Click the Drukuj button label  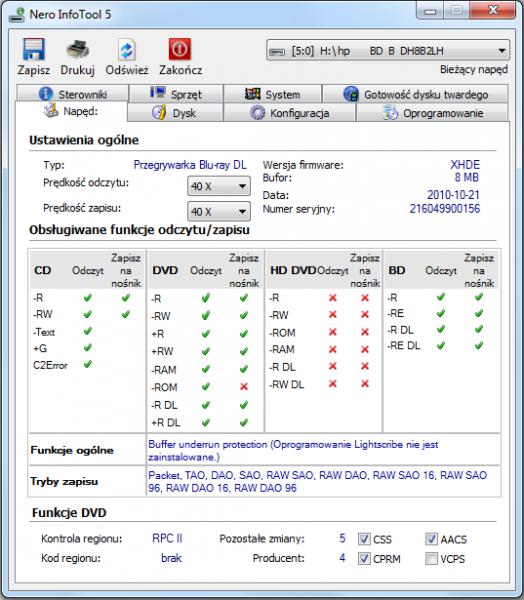(x=78, y=70)
